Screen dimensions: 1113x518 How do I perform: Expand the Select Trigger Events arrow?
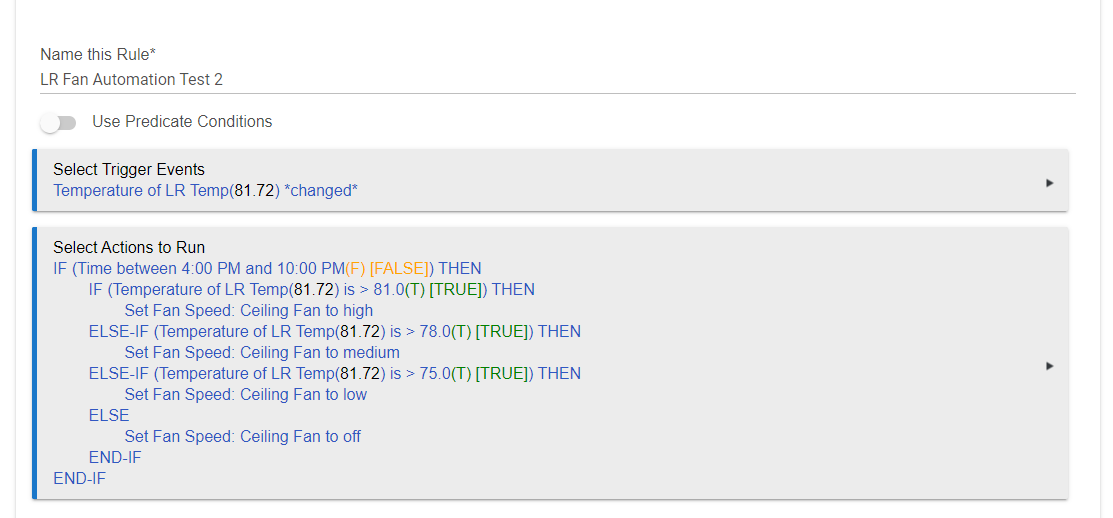(x=1050, y=183)
